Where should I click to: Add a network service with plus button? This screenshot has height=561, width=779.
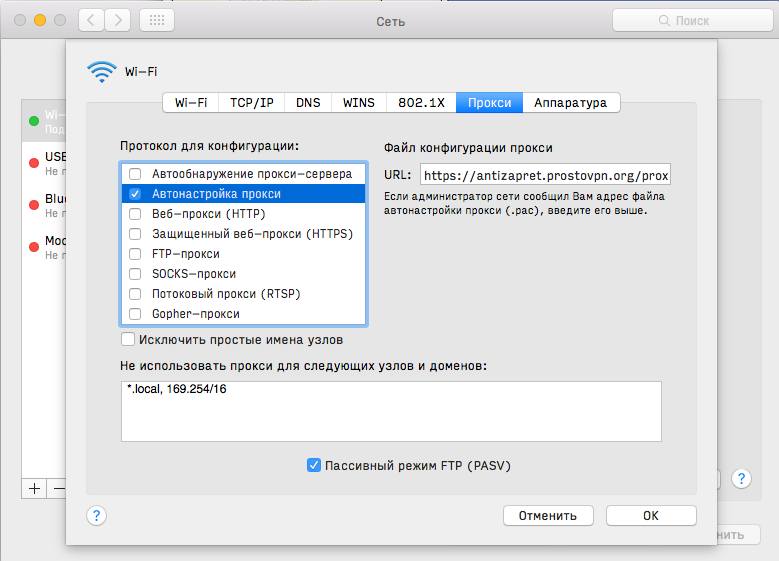35,488
